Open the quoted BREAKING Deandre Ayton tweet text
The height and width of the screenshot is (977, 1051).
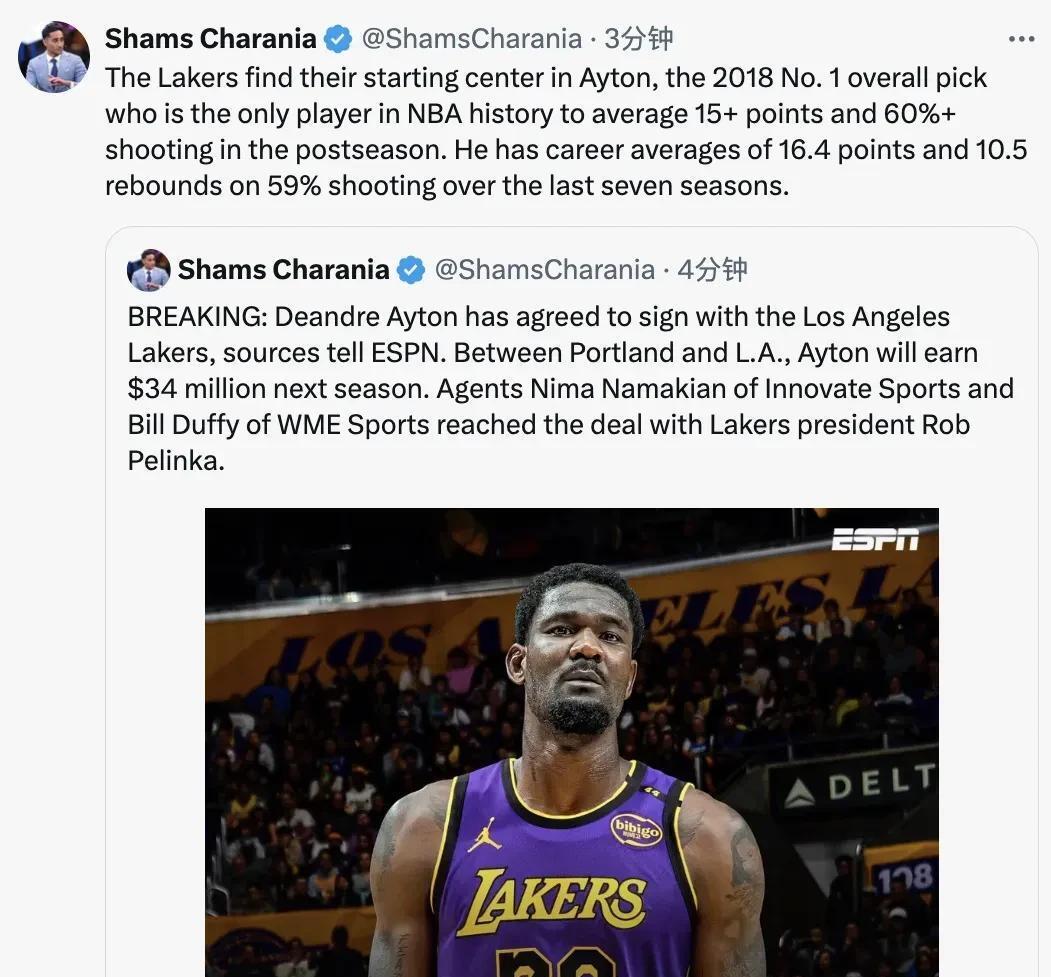click(570, 388)
